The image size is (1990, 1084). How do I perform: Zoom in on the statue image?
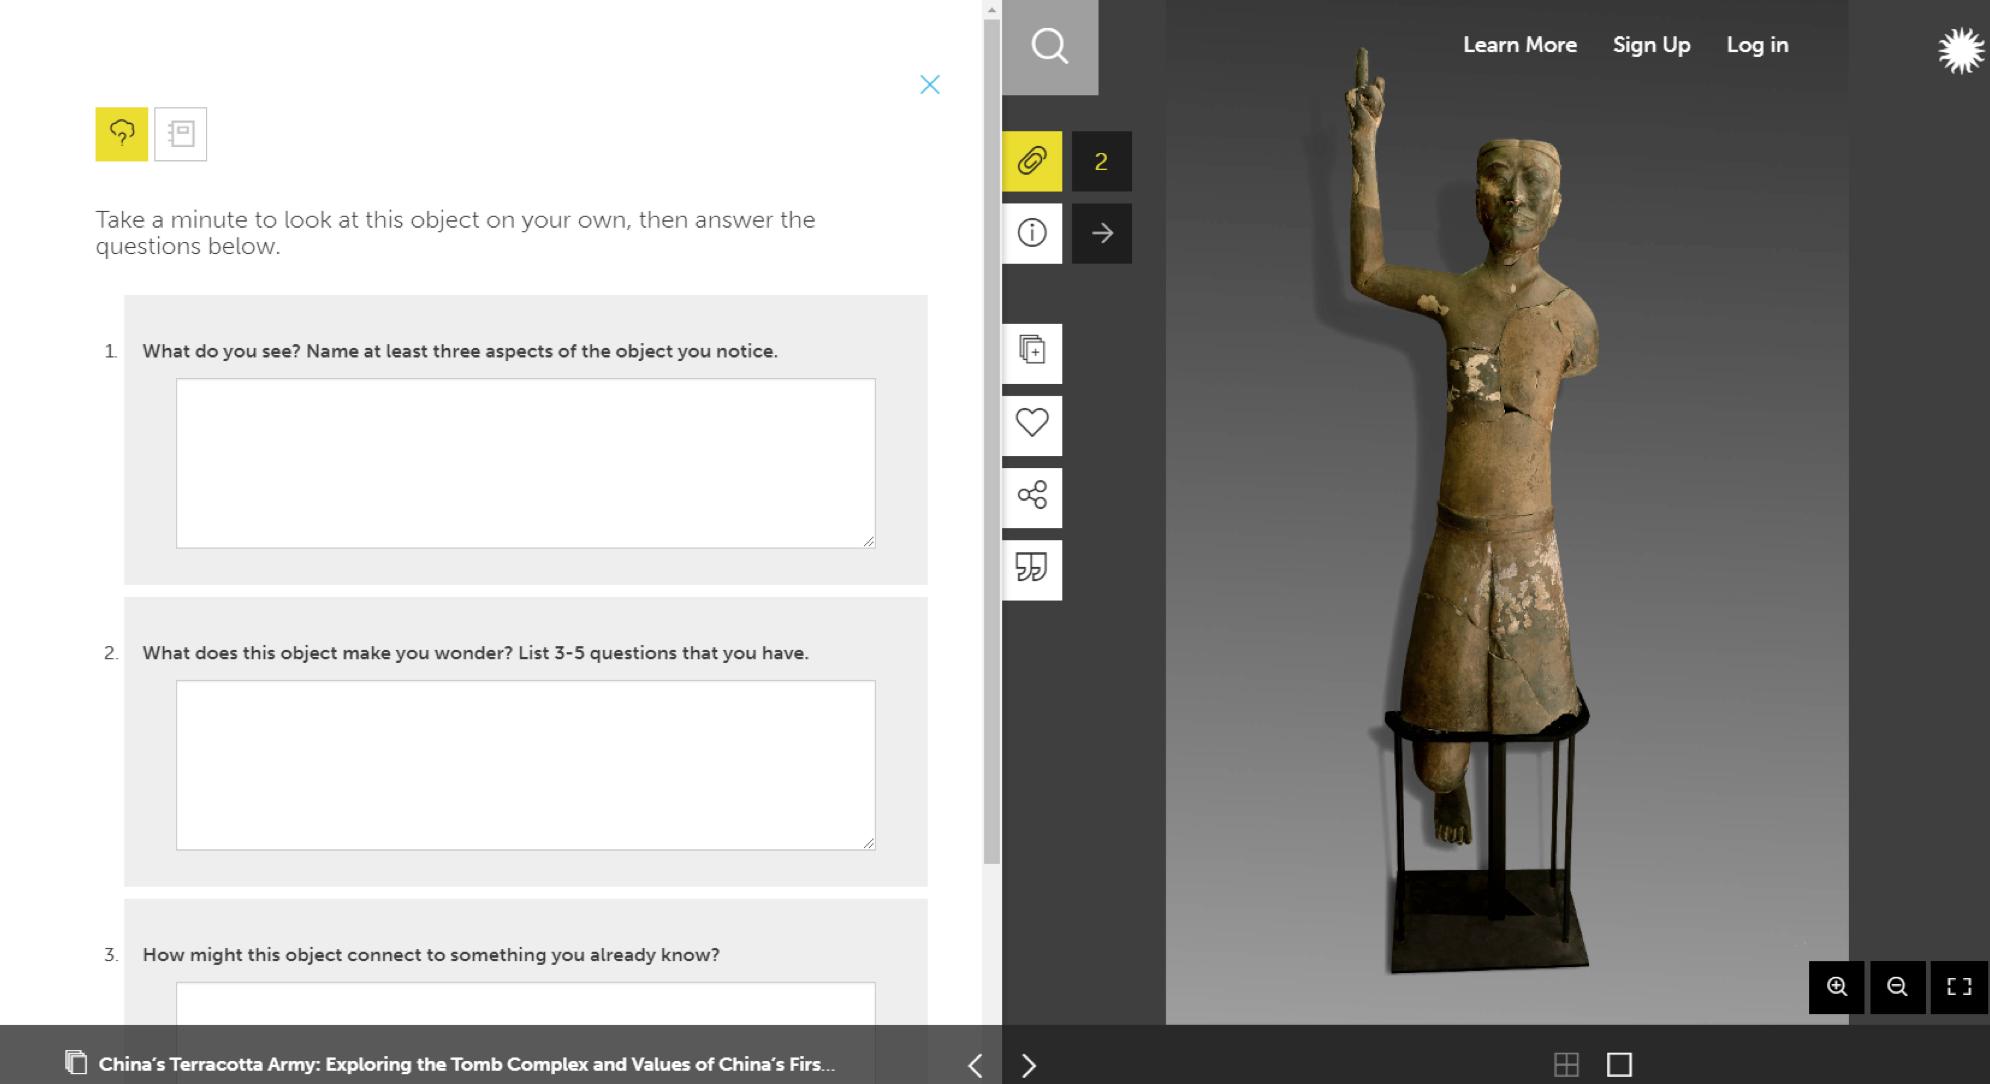(1836, 987)
